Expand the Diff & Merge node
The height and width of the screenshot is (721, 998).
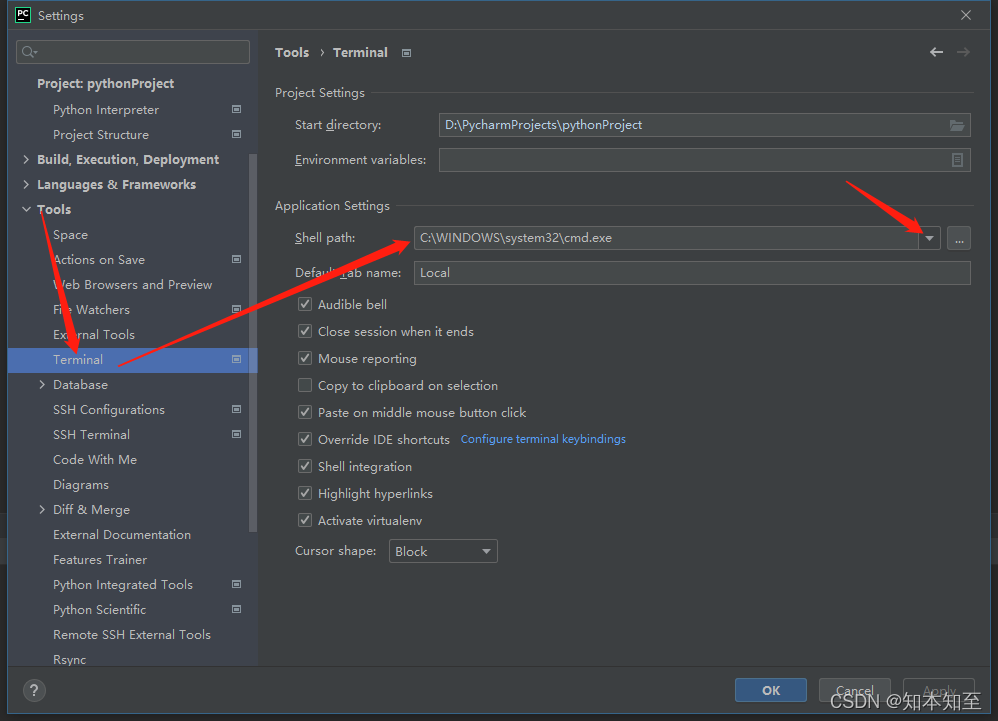(42, 509)
